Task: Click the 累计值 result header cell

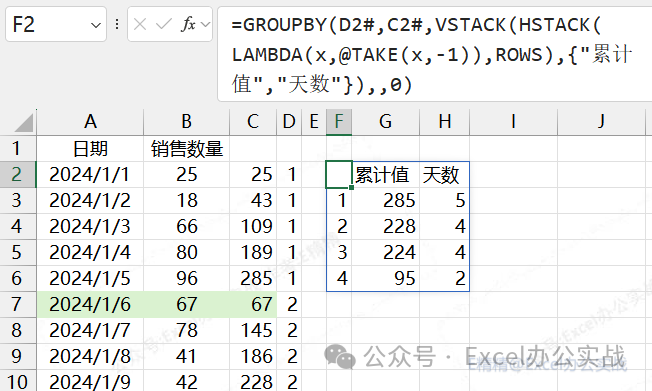Action: 385,175
